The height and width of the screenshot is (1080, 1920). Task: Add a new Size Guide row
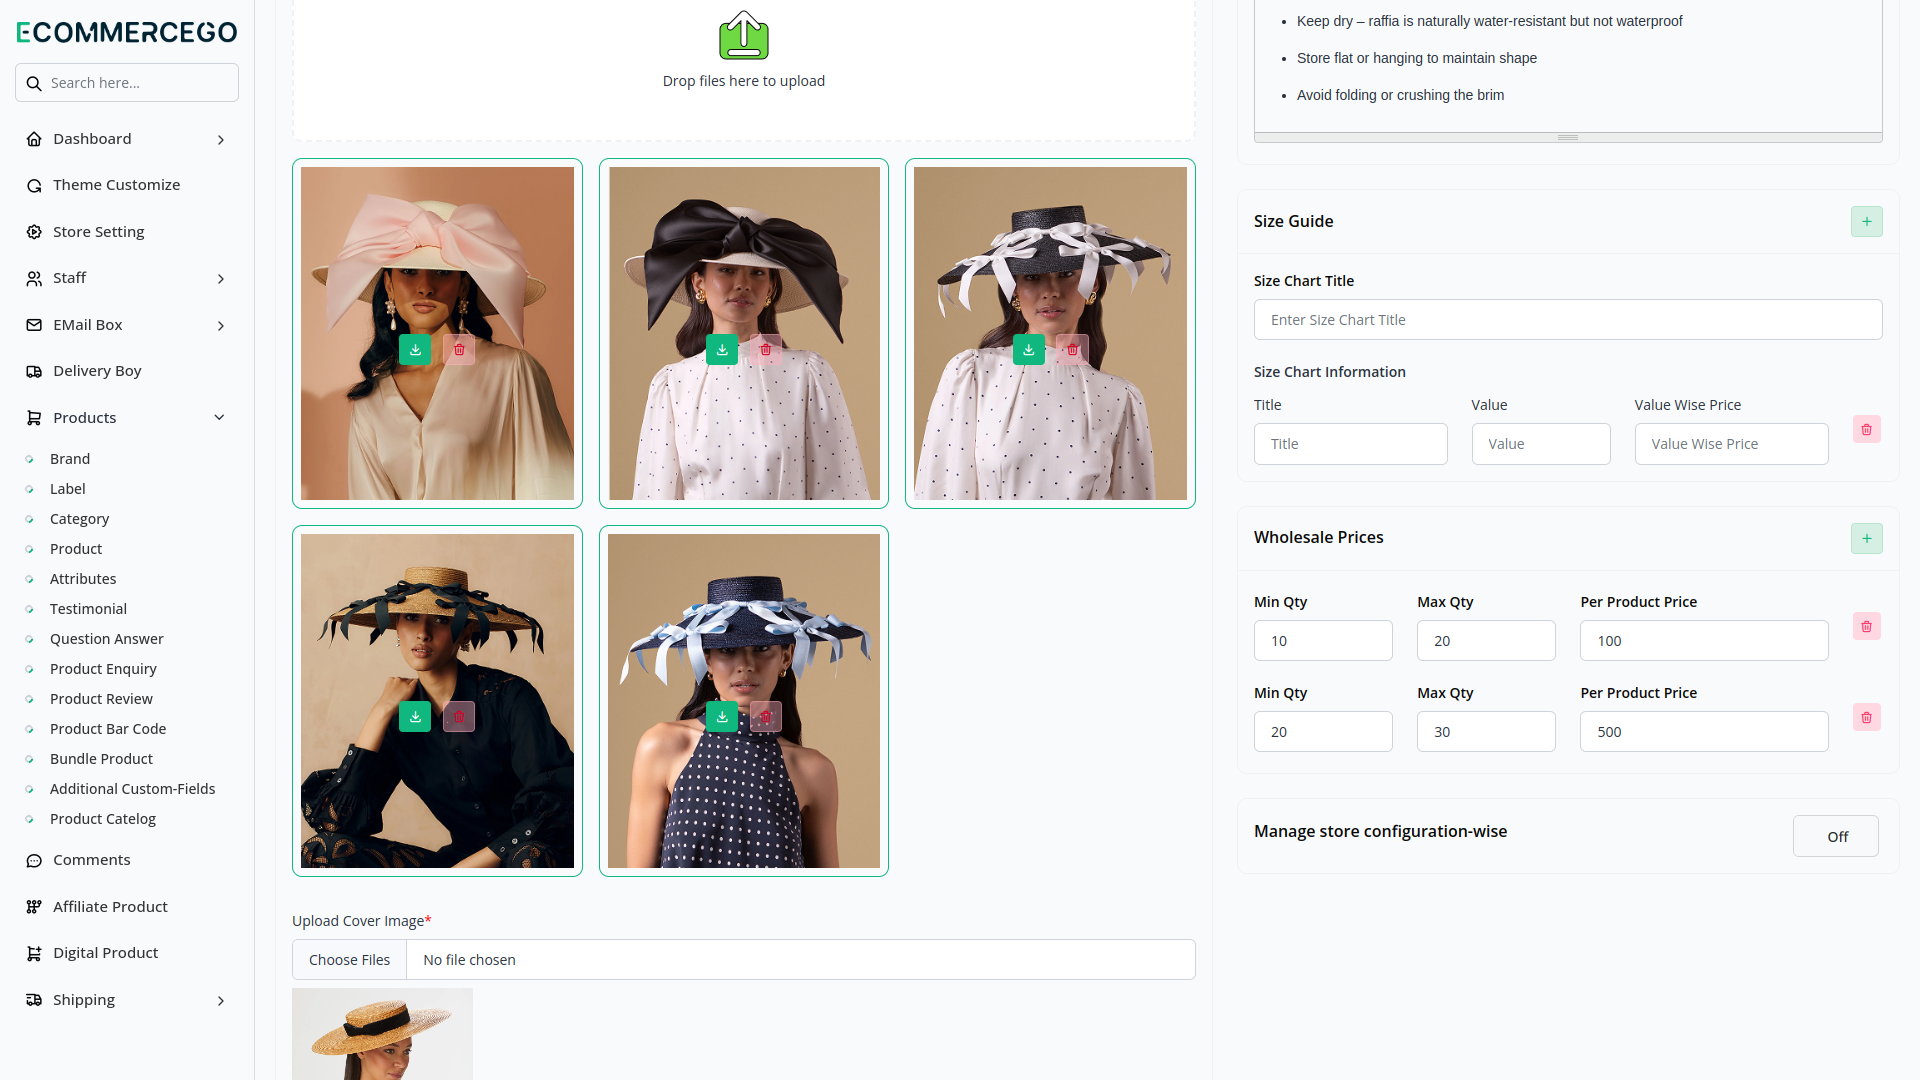1866,222
